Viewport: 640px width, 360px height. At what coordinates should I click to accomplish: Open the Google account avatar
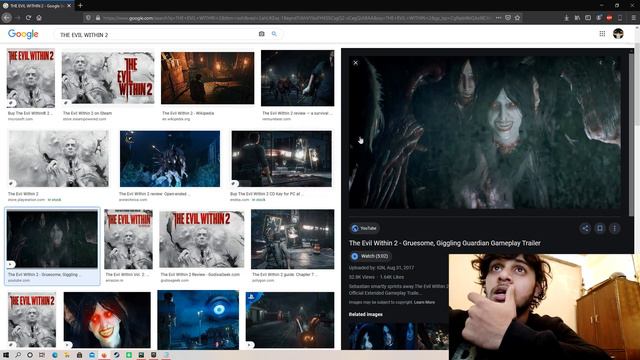pos(618,34)
